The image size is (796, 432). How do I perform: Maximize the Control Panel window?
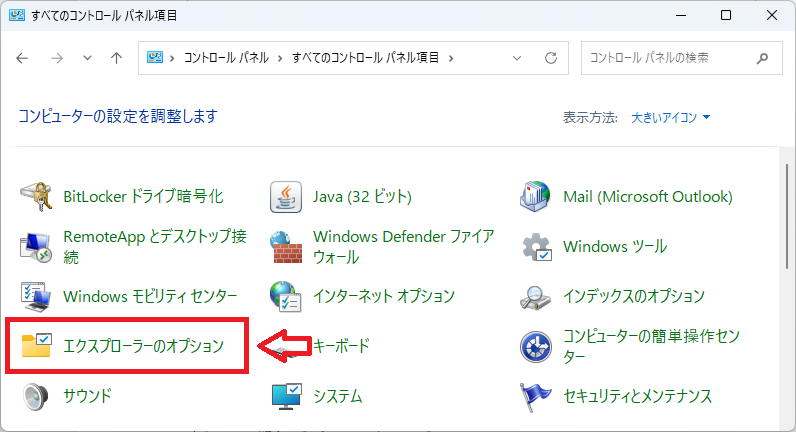pyautogui.click(x=726, y=15)
